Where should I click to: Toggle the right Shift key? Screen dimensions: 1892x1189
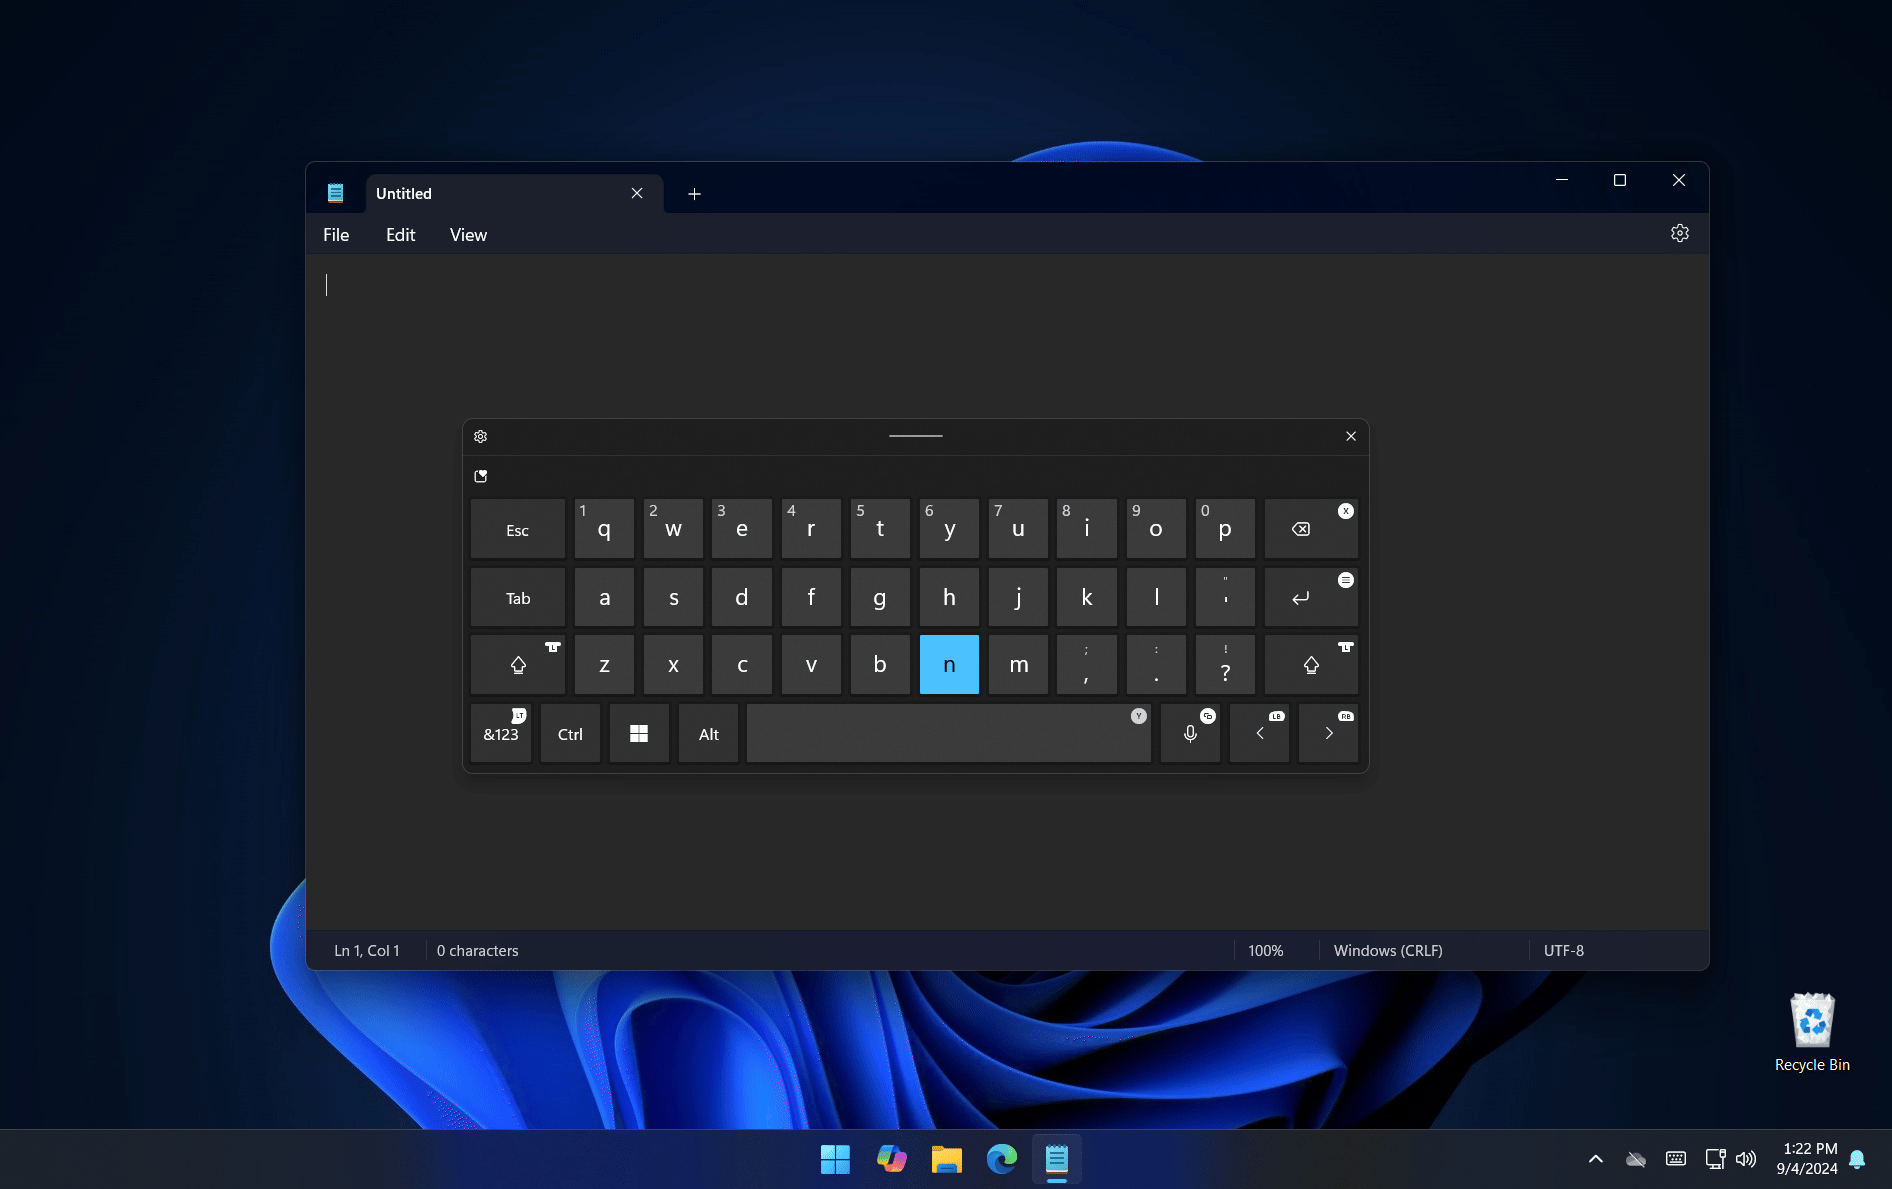pos(1310,665)
